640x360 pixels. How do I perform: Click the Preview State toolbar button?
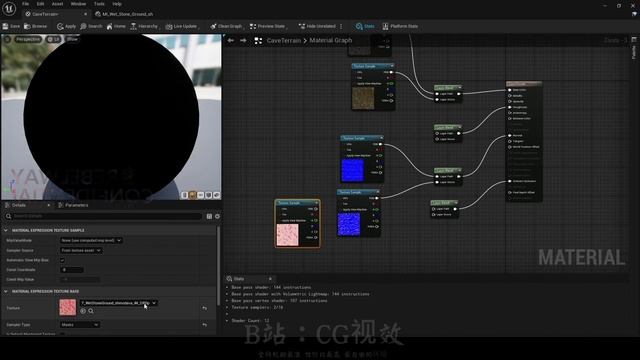click(x=268, y=26)
